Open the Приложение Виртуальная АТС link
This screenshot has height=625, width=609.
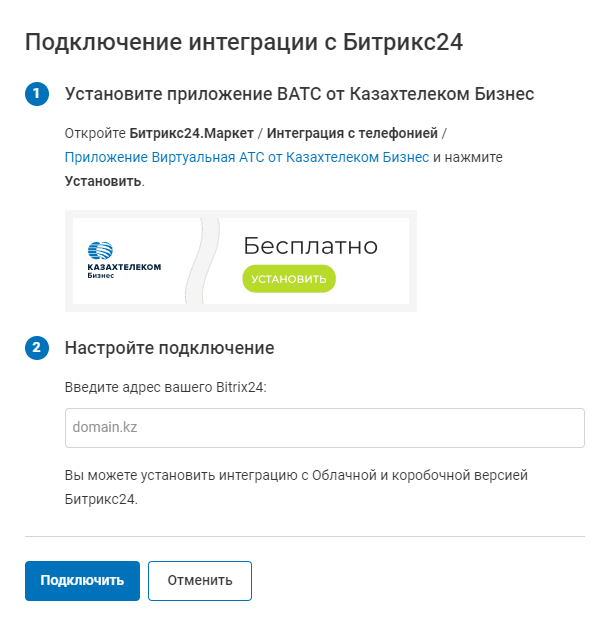pyautogui.click(x=246, y=158)
